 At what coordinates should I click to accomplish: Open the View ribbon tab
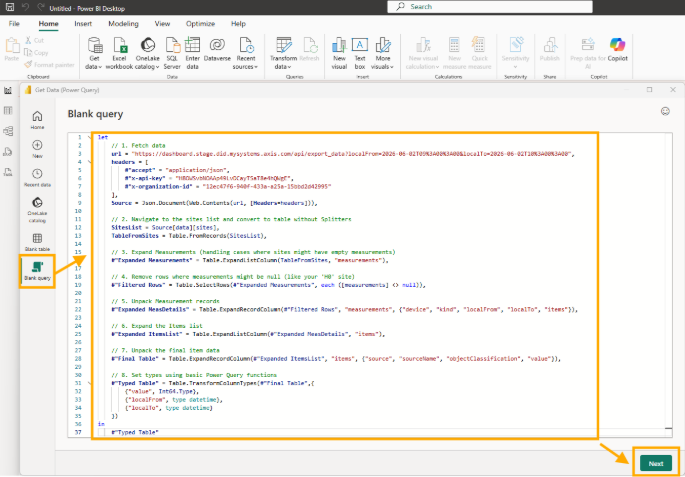[x=162, y=24]
